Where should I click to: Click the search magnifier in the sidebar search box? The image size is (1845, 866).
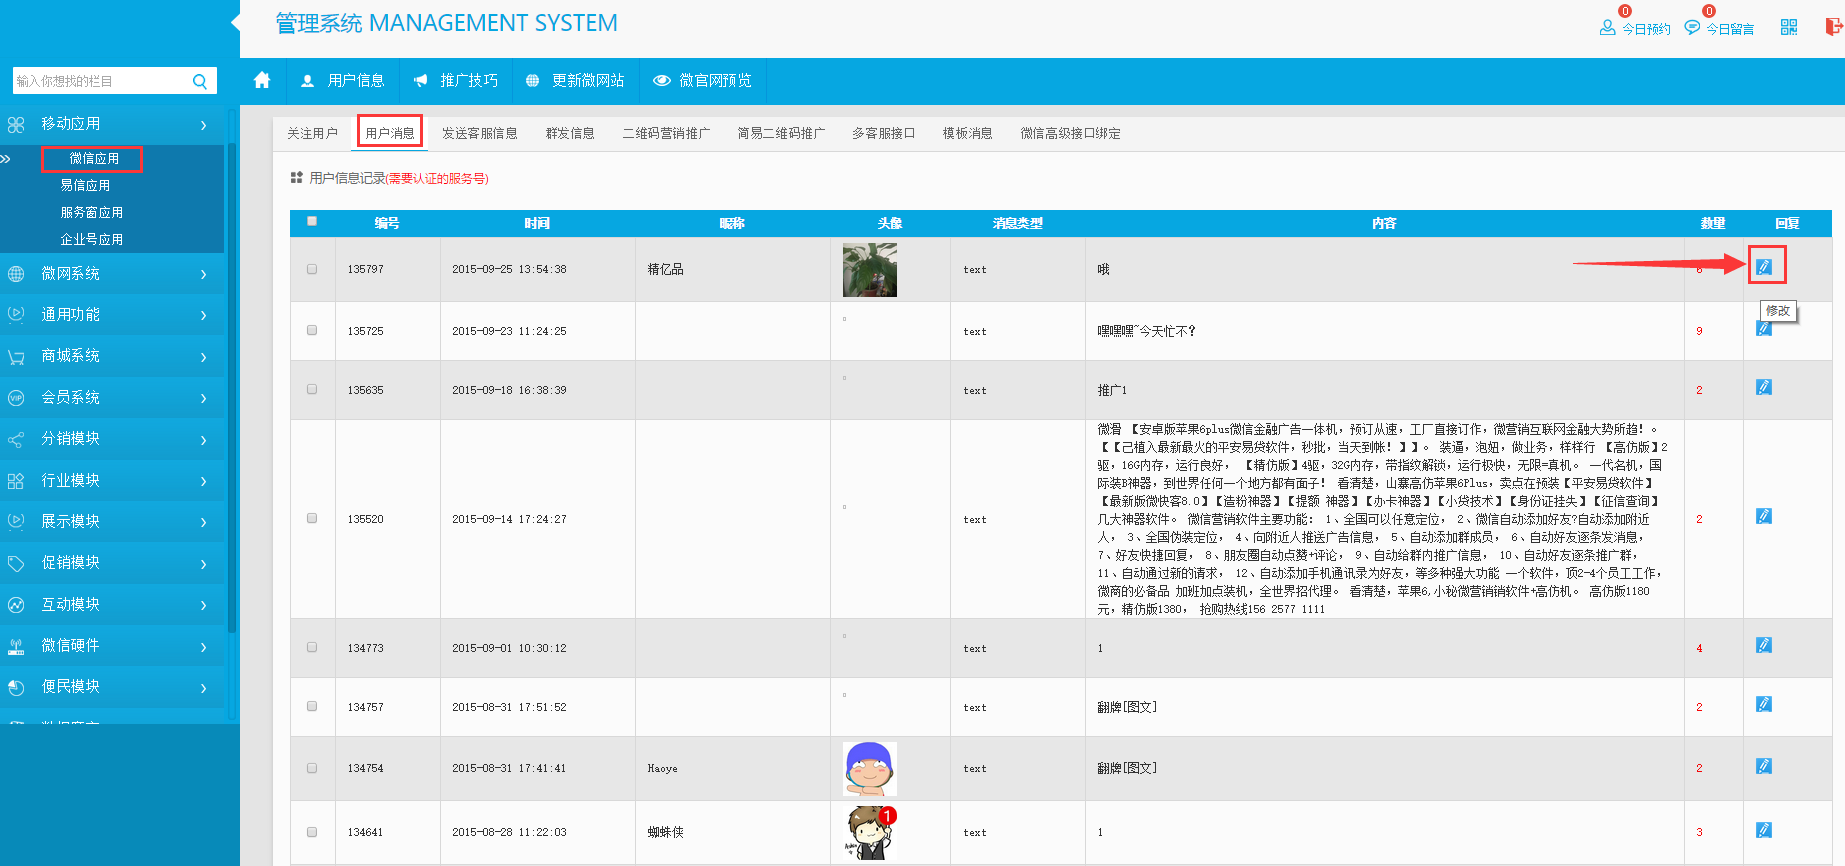tap(200, 81)
